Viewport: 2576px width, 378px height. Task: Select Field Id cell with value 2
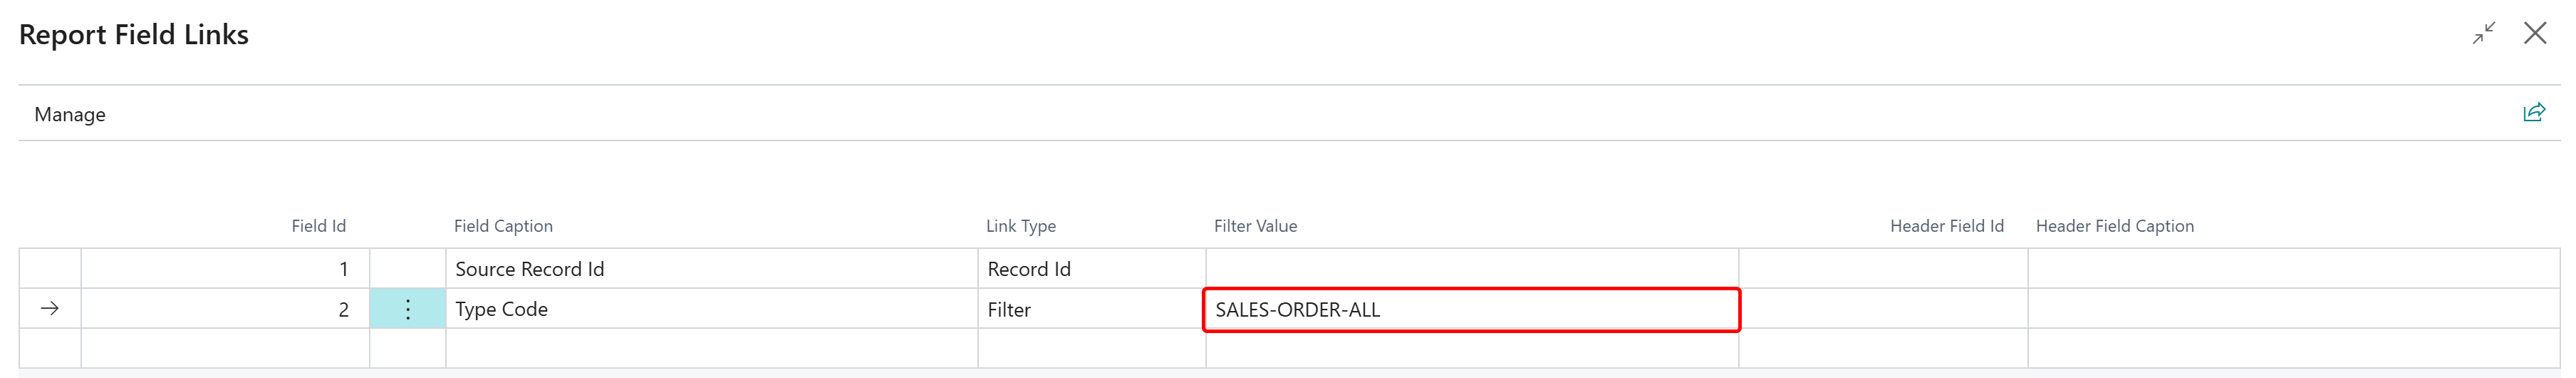coord(225,309)
